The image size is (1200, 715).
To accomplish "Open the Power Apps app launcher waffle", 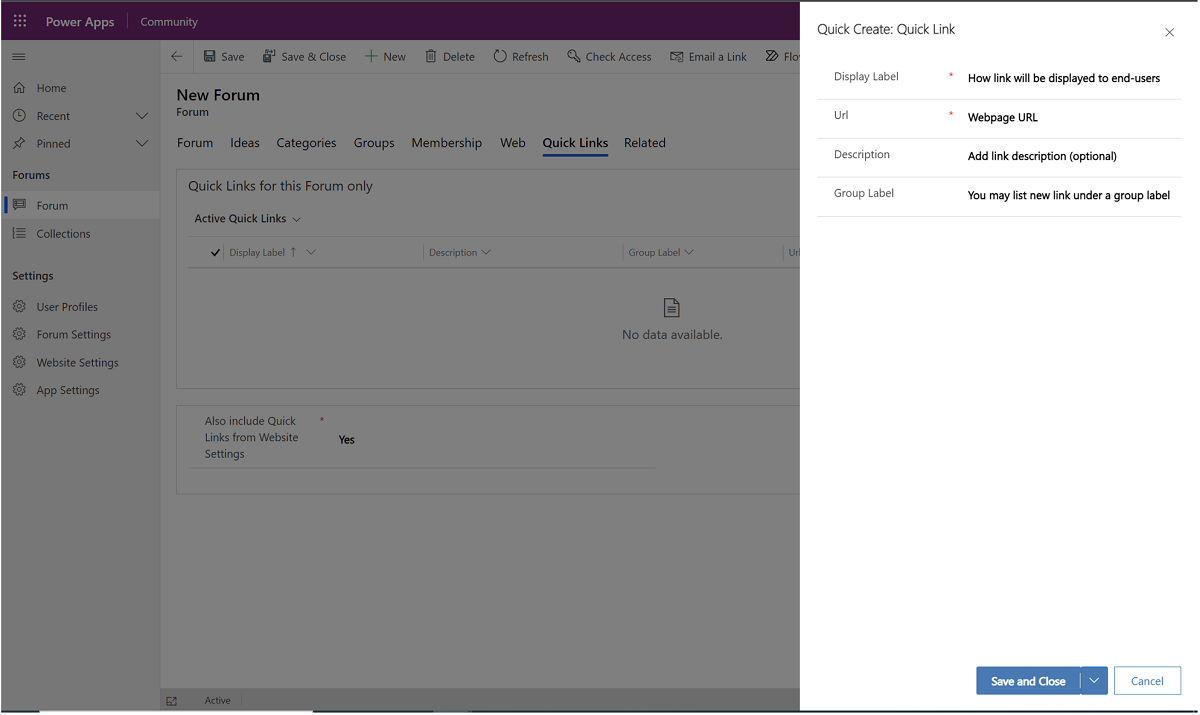I will tap(20, 21).
